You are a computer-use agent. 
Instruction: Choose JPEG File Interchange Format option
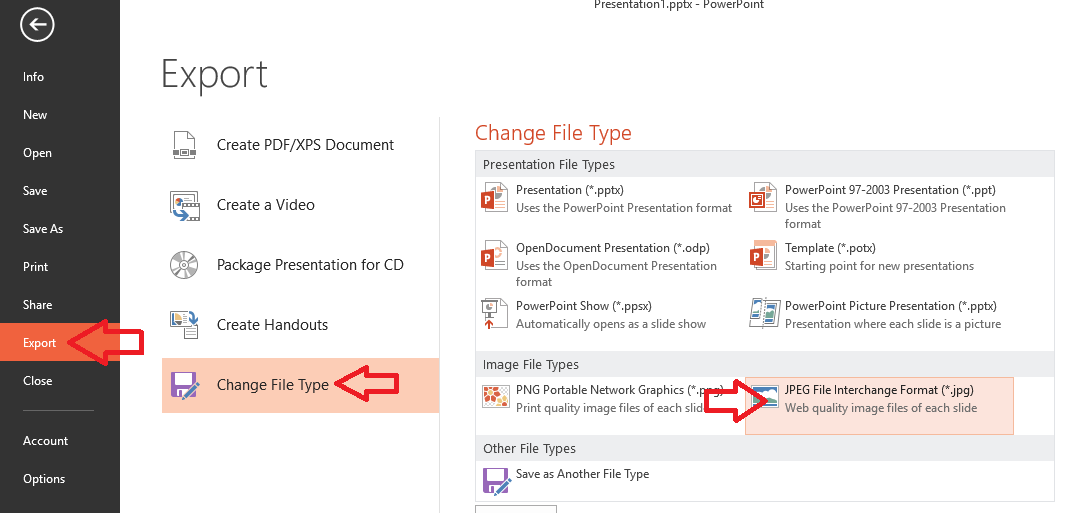tap(879, 406)
